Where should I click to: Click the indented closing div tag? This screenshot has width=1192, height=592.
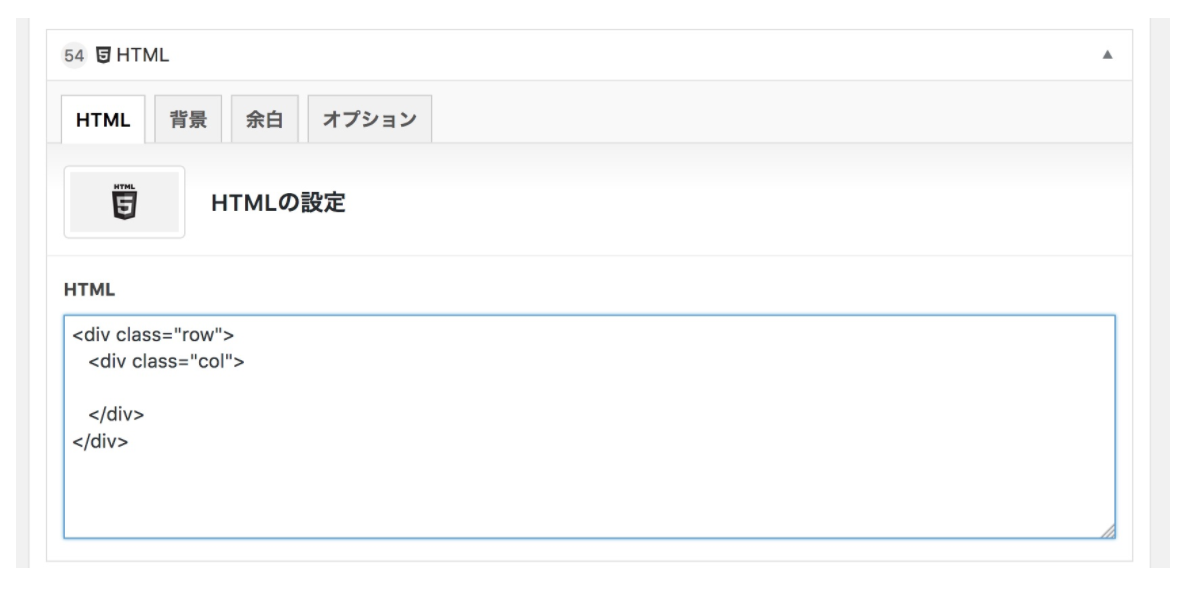point(116,414)
